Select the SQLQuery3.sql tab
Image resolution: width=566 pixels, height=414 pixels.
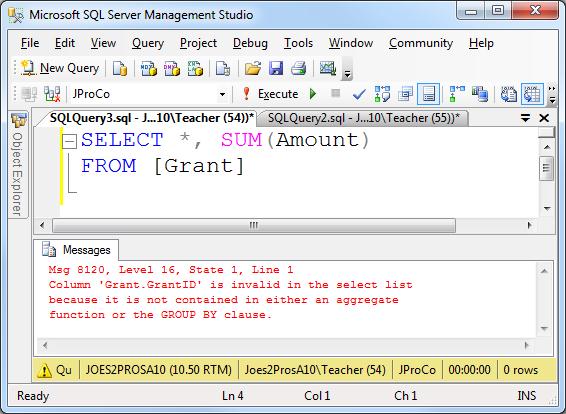tap(152, 118)
